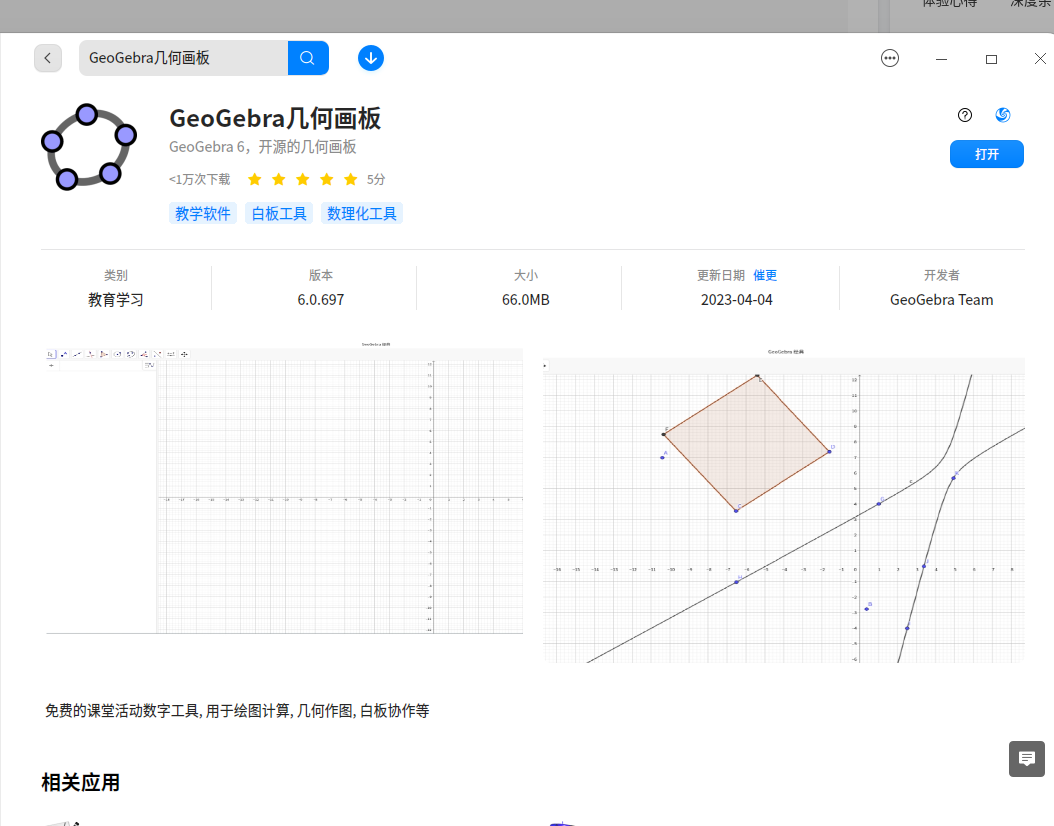The width and height of the screenshot is (1054, 826).
Task: Select the 白板工具 tag
Action: [278, 214]
